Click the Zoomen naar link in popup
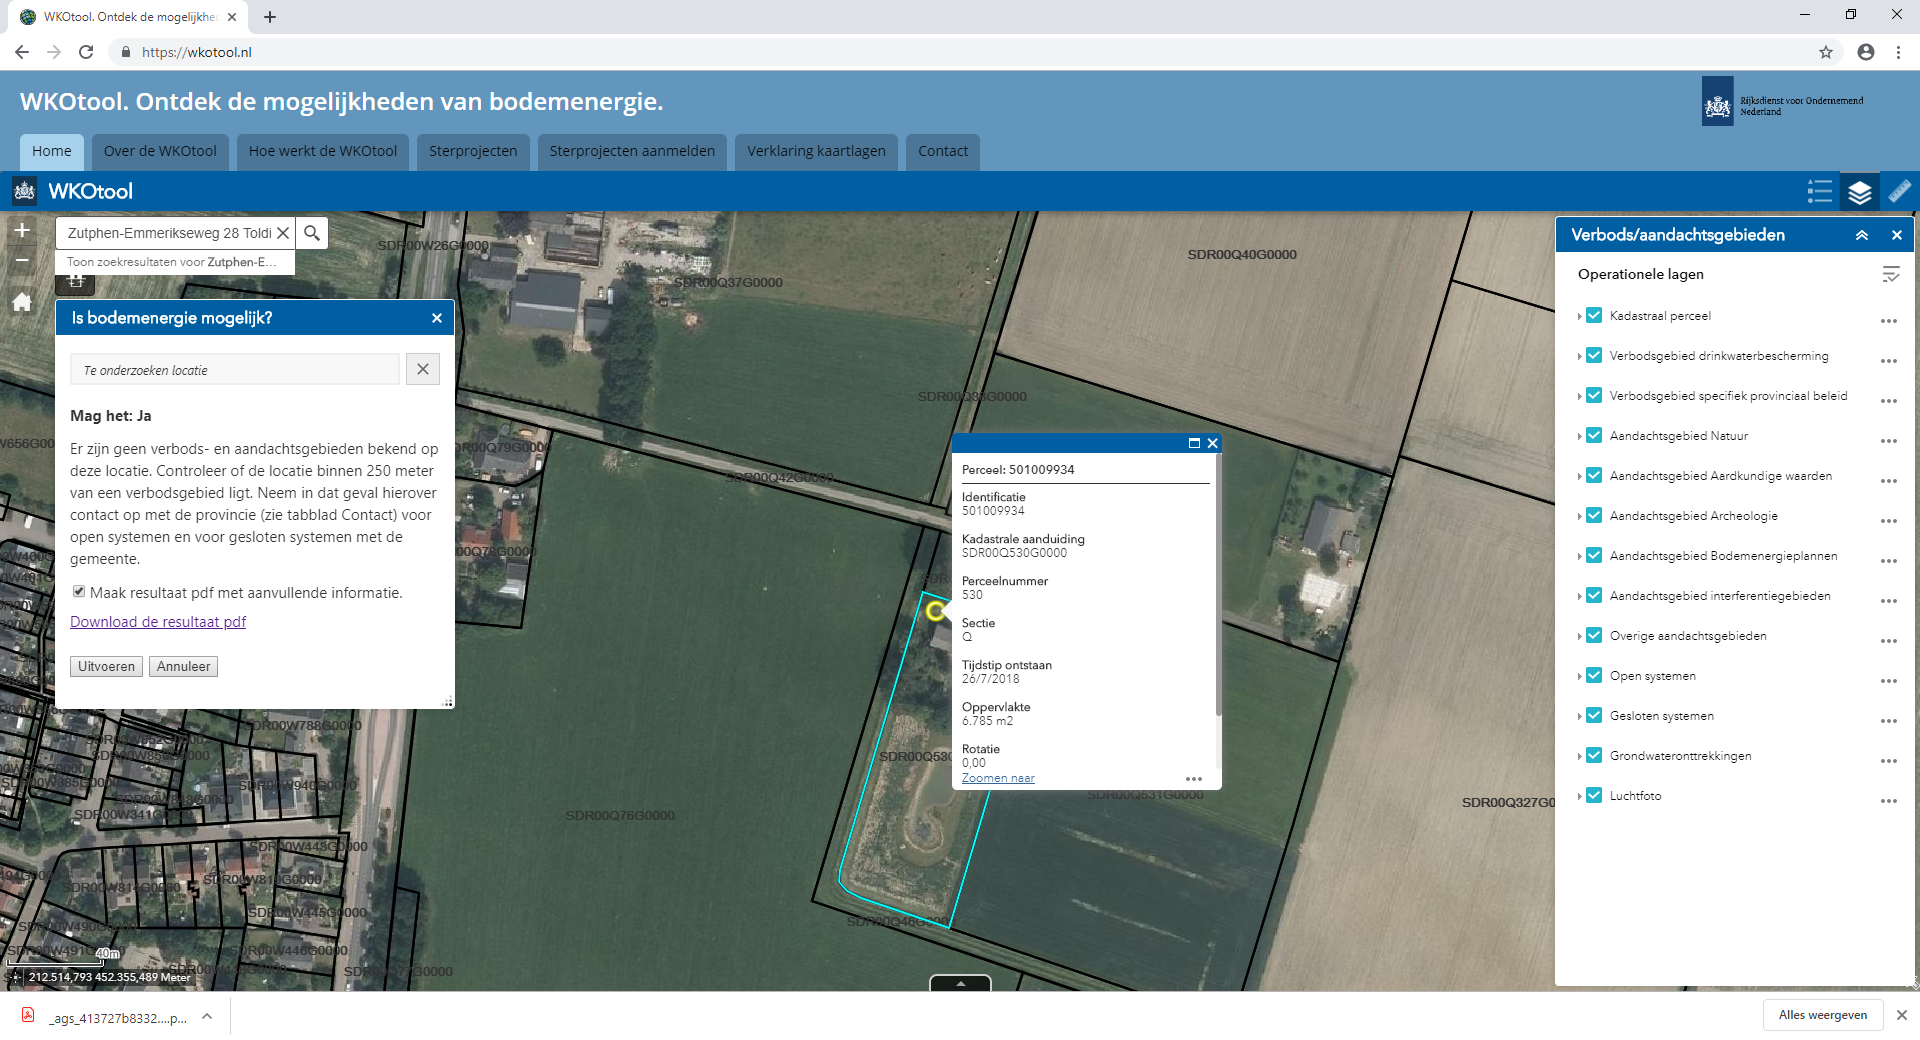Image resolution: width=1920 pixels, height=1040 pixels. pos(998,778)
